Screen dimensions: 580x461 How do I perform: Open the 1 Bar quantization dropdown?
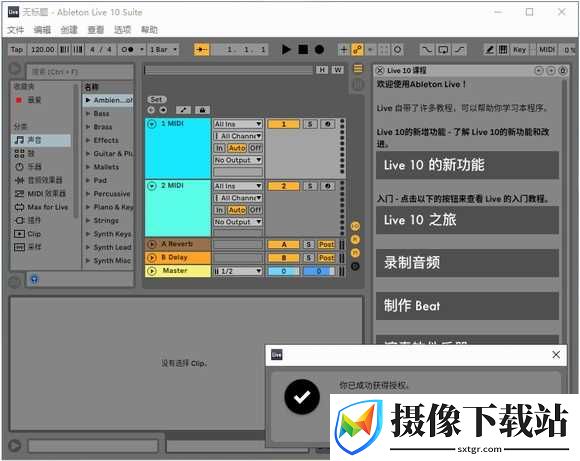(x=163, y=49)
